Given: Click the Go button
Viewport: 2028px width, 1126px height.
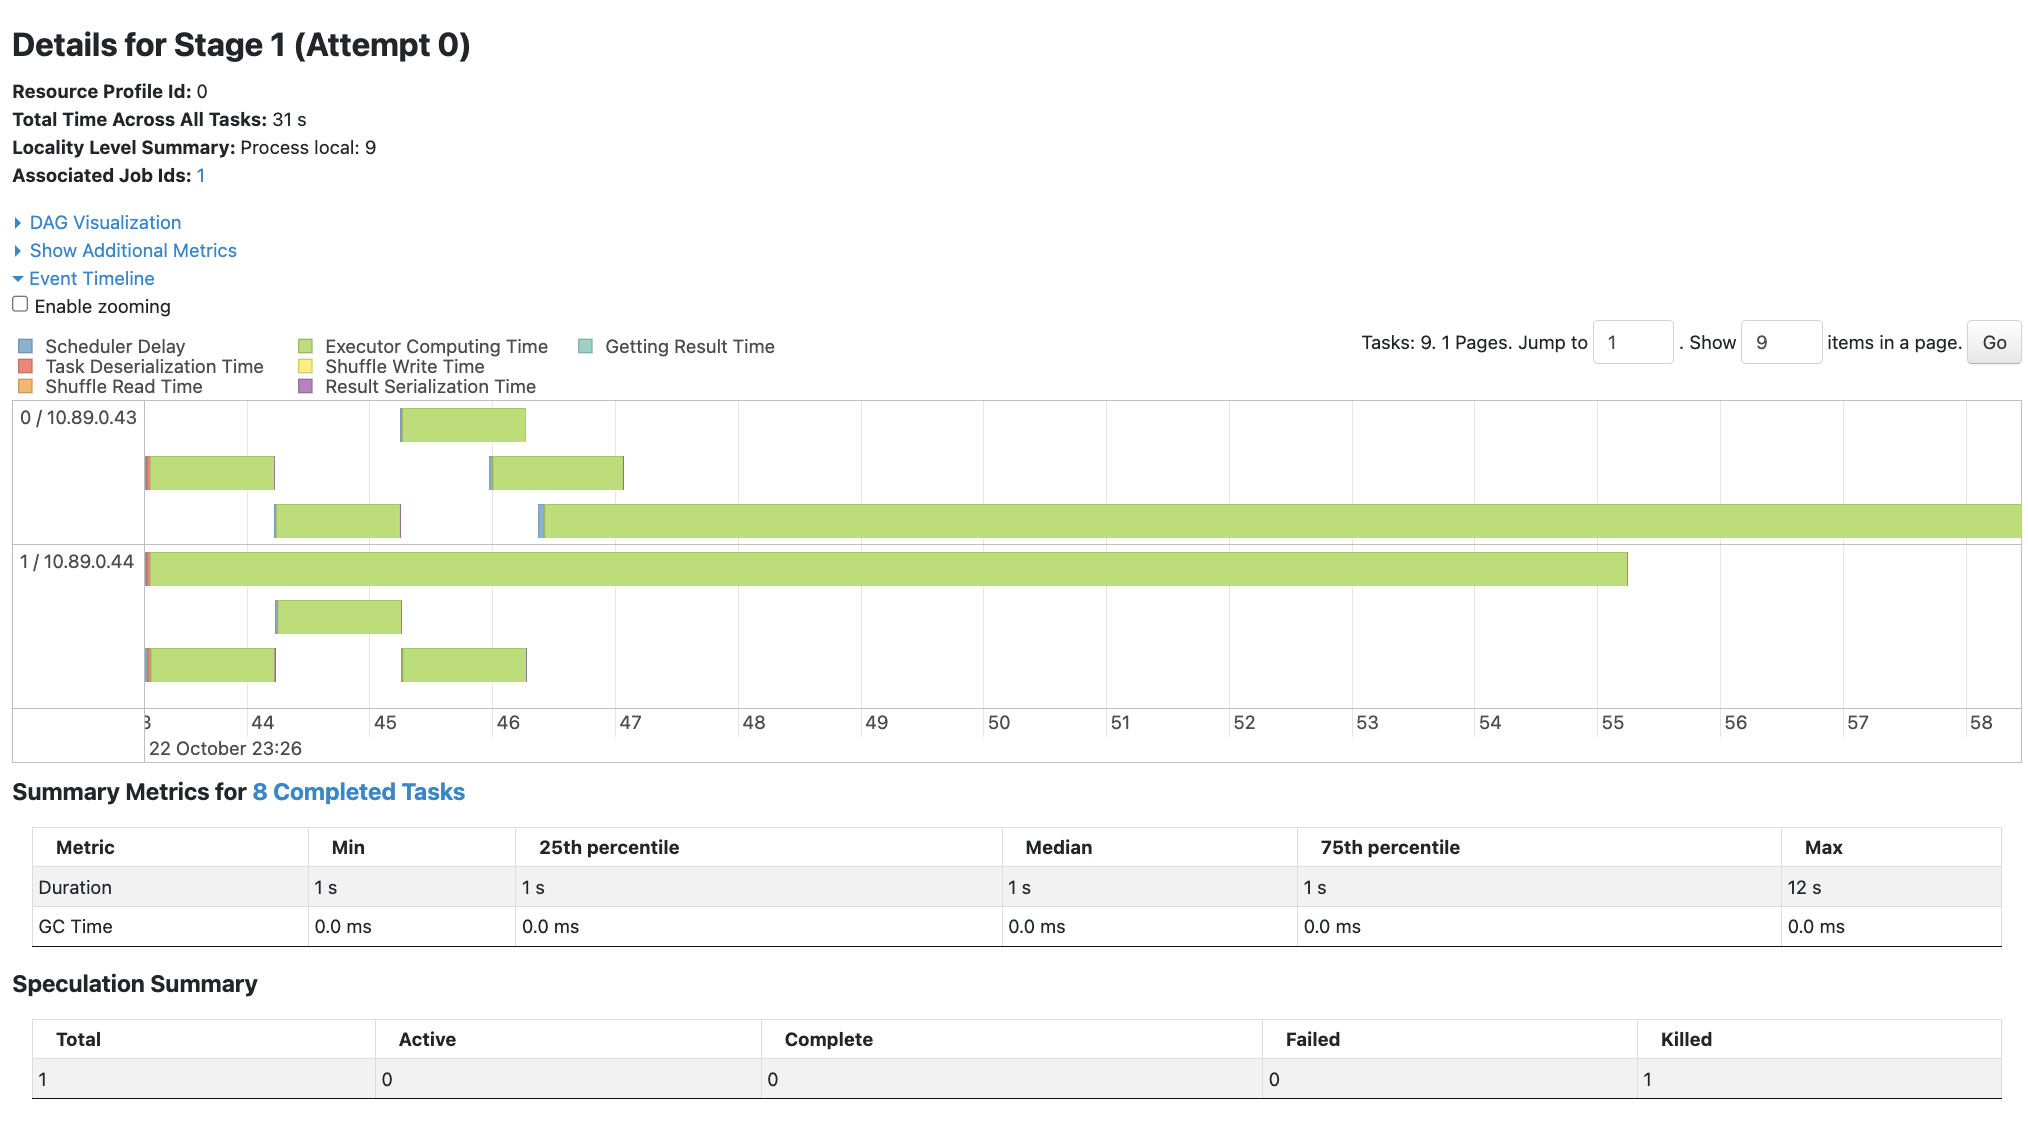Looking at the screenshot, I should [1994, 343].
